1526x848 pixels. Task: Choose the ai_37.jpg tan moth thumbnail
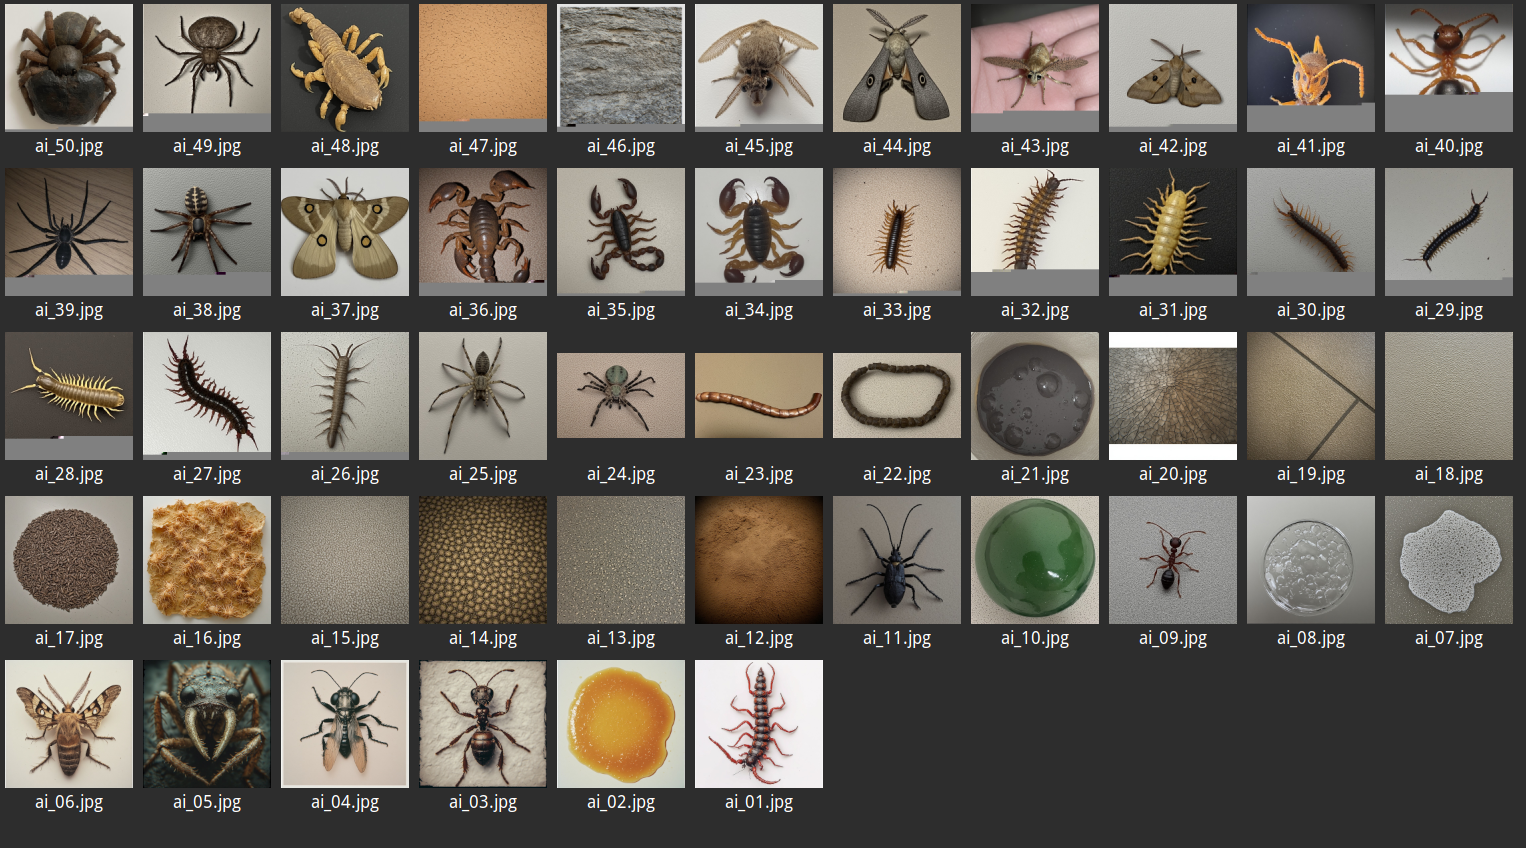(x=345, y=232)
